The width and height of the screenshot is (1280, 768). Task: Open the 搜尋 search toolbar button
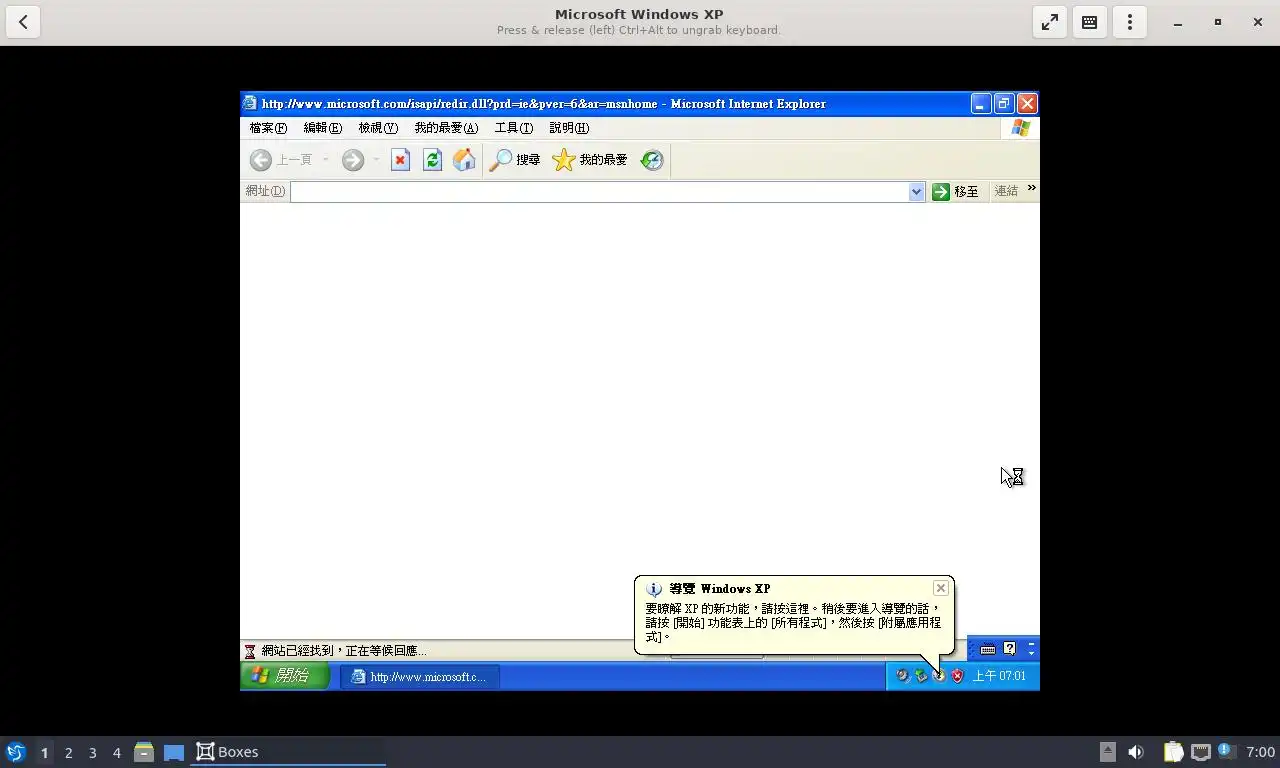[x=515, y=160]
